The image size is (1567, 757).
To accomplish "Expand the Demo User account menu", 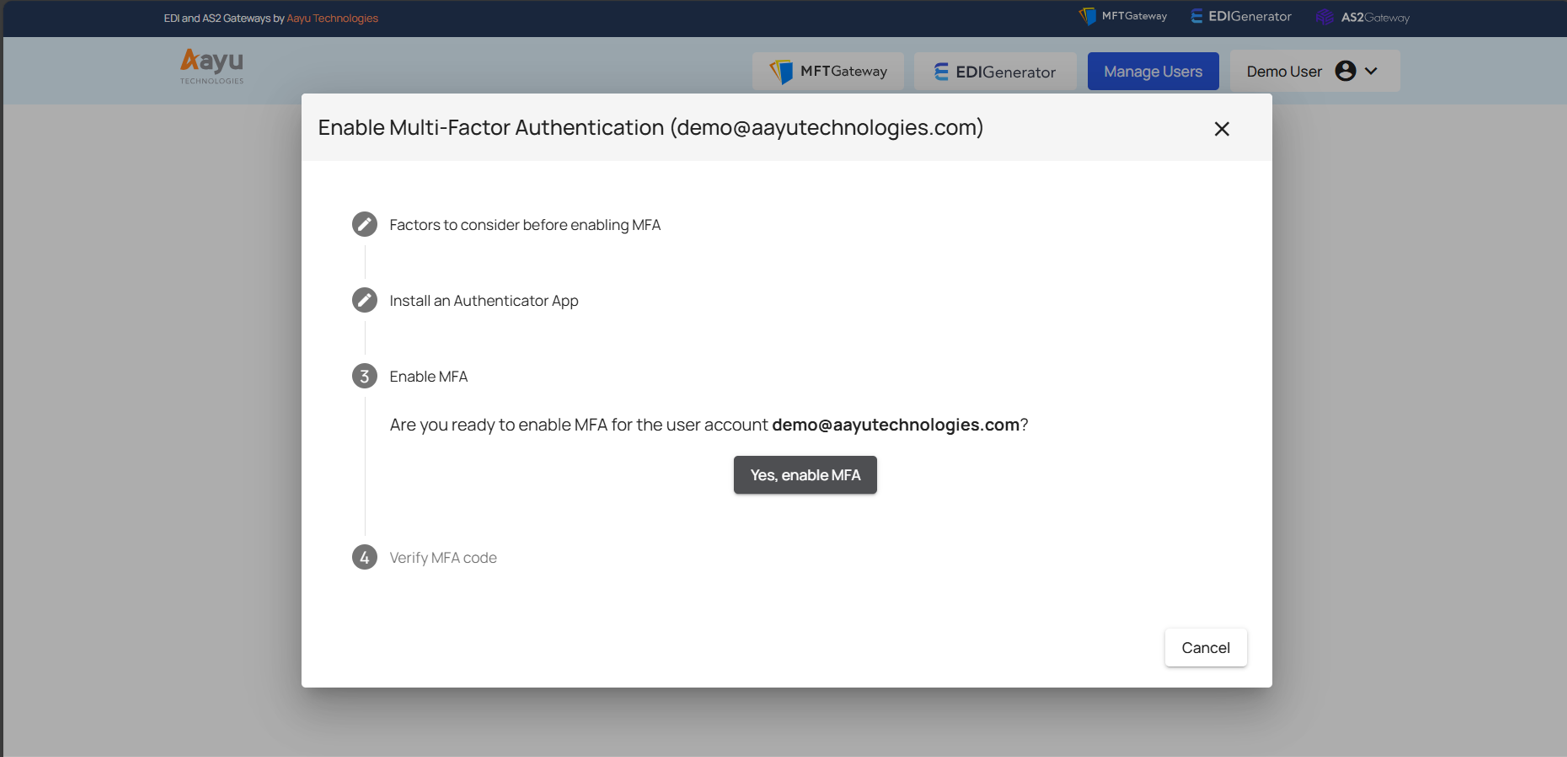I will point(1314,71).
